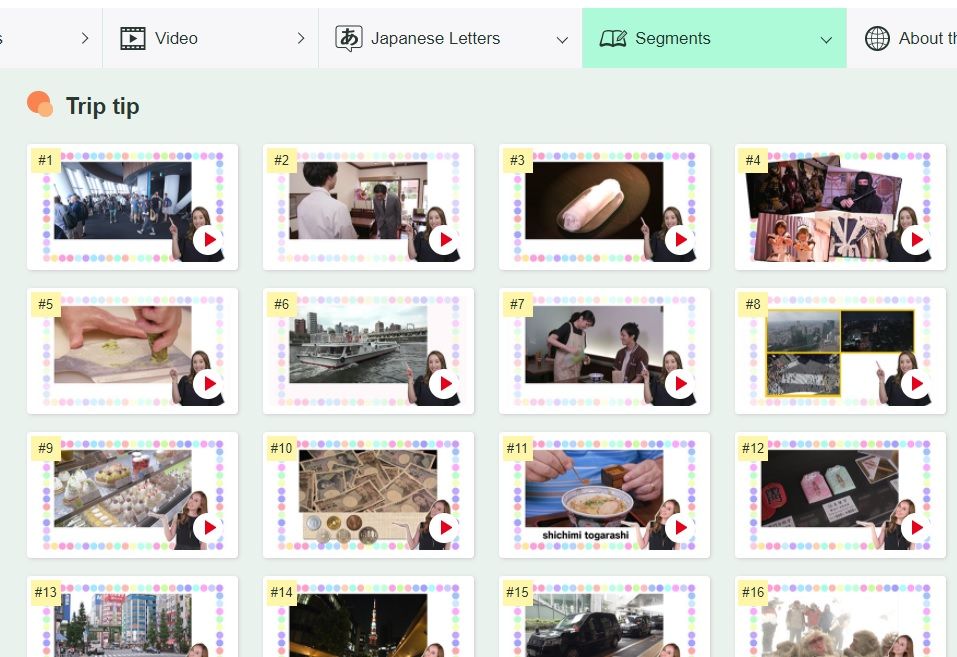Image resolution: width=957 pixels, height=657 pixels.
Task: Click the "Trip tip" section heading
Action: 103,106
